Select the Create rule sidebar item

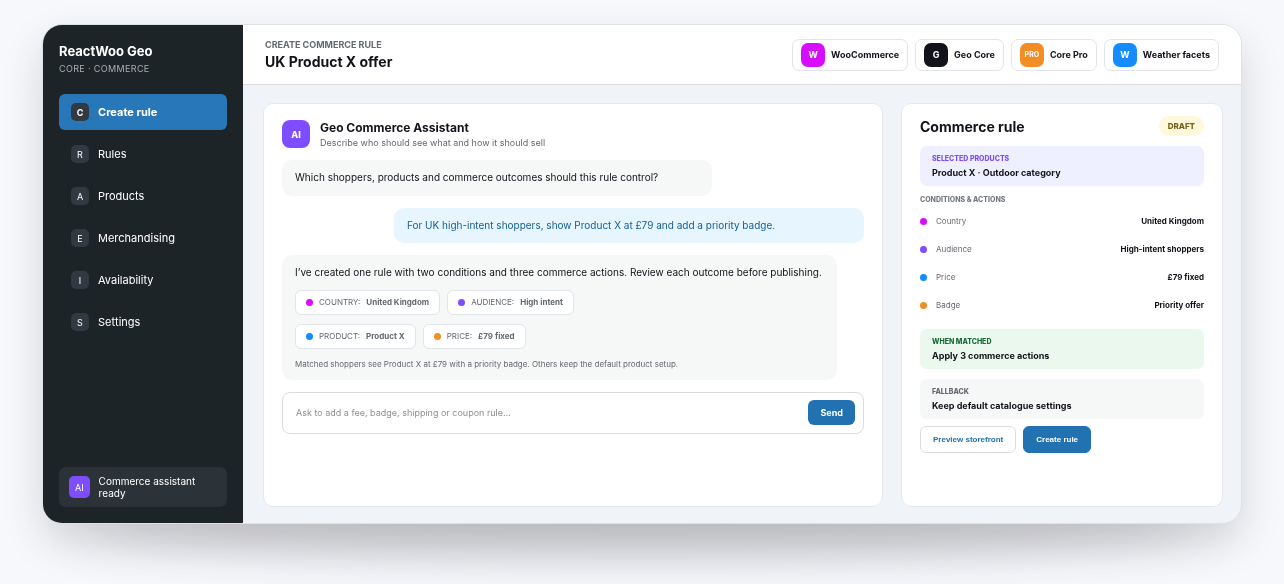pos(143,112)
